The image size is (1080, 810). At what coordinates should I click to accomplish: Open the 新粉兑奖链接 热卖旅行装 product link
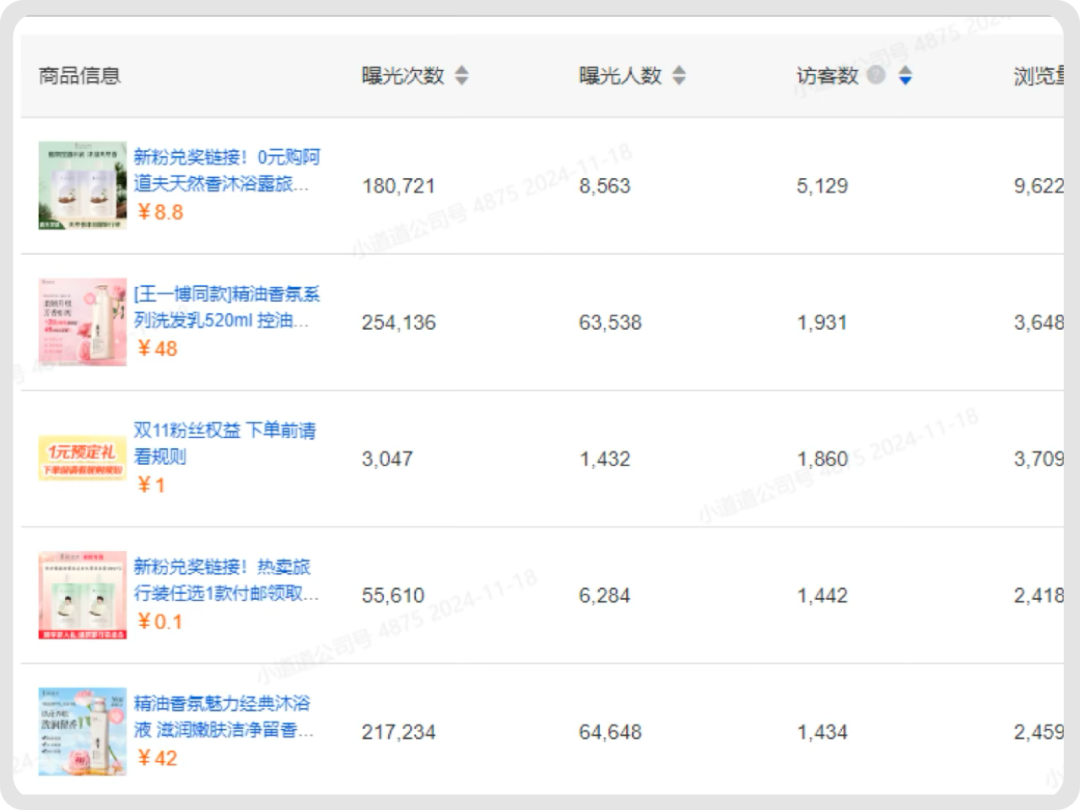(226, 581)
